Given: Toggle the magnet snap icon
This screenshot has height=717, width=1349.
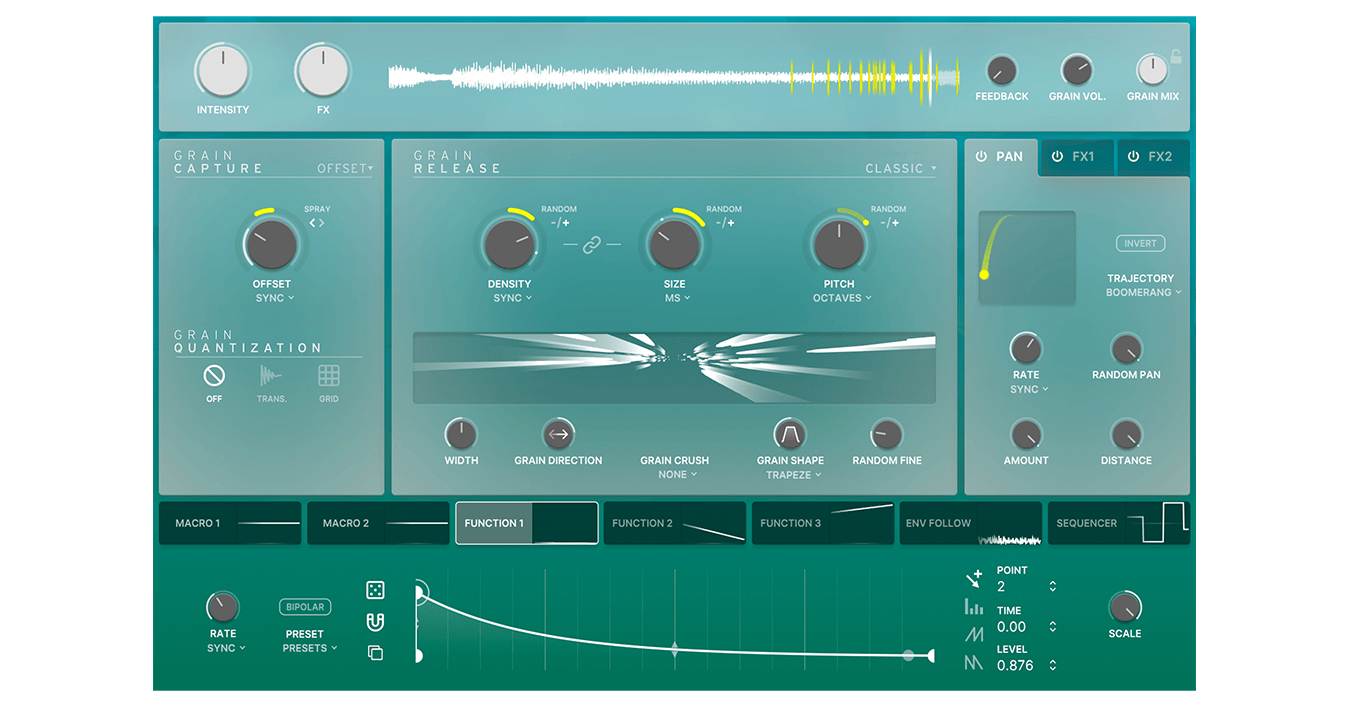Looking at the screenshot, I should pos(375,622).
